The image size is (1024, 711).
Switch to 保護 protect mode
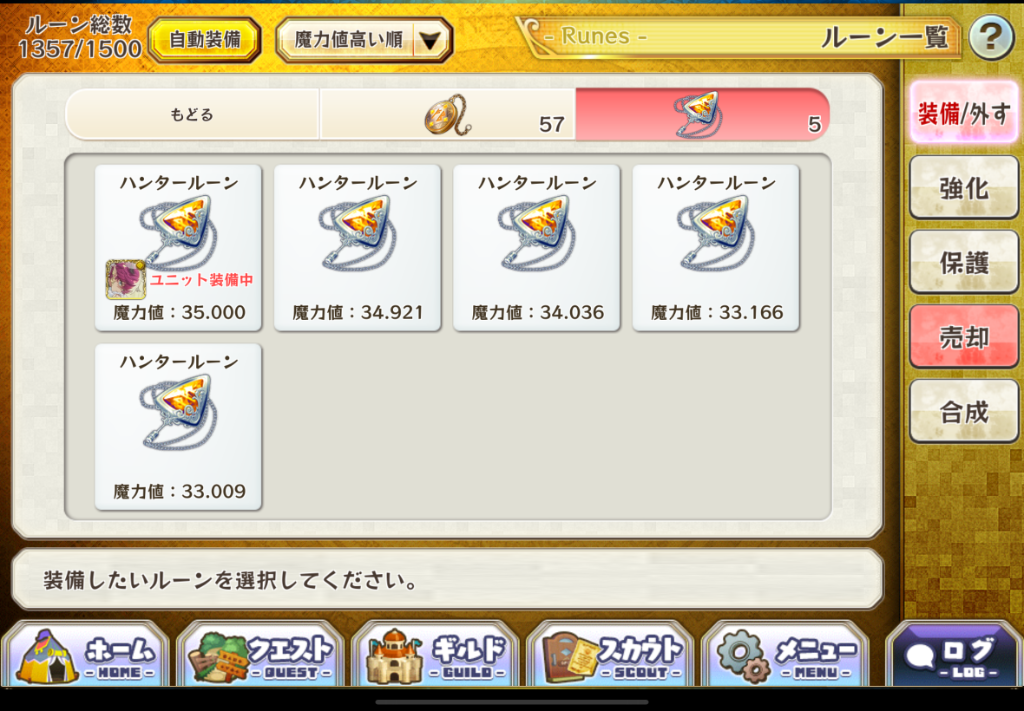(964, 262)
